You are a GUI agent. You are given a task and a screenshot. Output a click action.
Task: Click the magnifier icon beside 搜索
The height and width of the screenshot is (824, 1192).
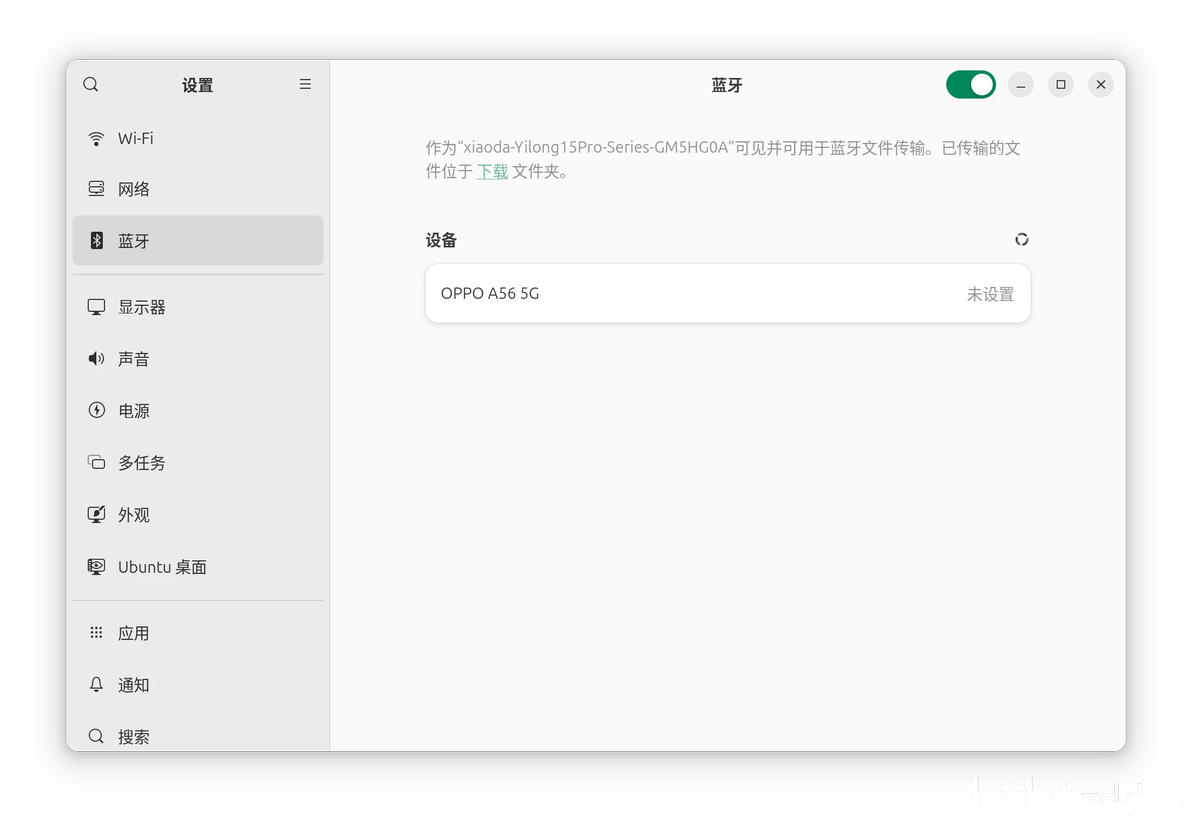96,736
